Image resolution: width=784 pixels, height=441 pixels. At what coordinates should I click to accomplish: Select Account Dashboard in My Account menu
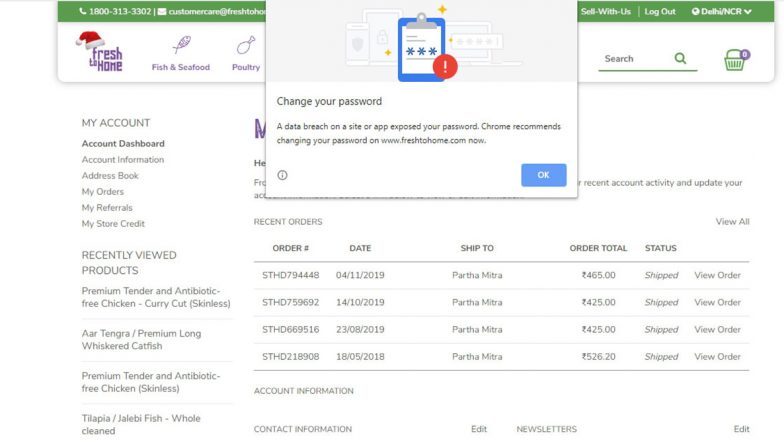pyautogui.click(x=123, y=144)
